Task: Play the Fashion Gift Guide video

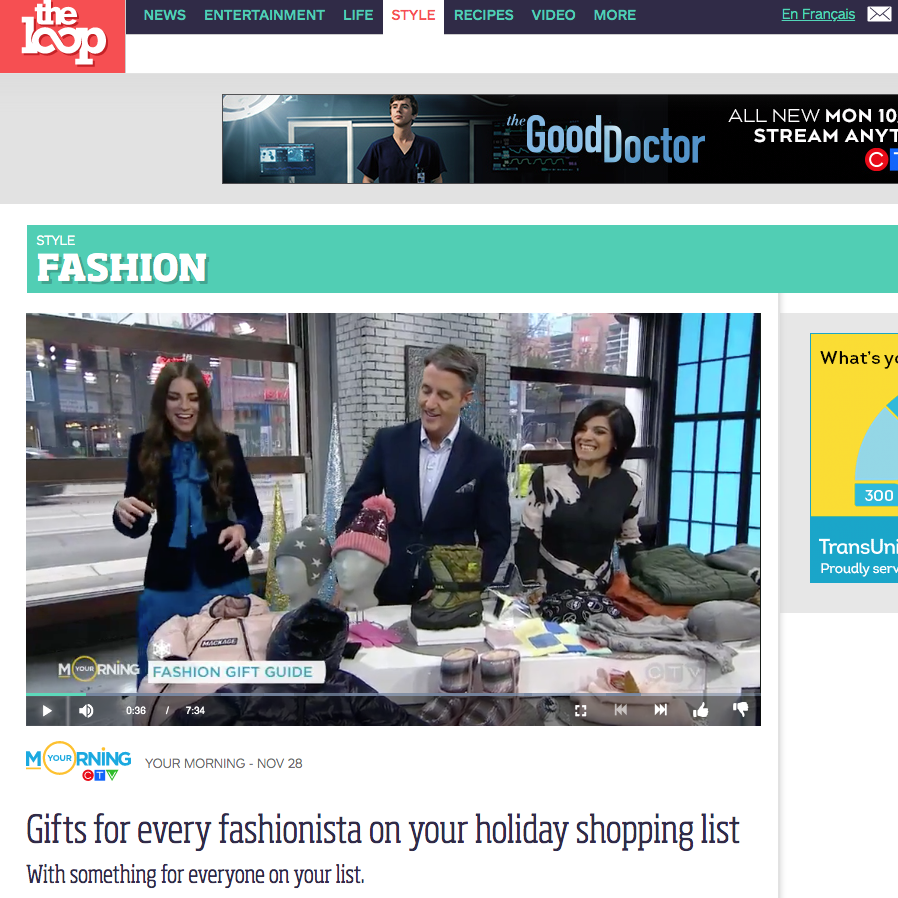Action: click(x=47, y=711)
